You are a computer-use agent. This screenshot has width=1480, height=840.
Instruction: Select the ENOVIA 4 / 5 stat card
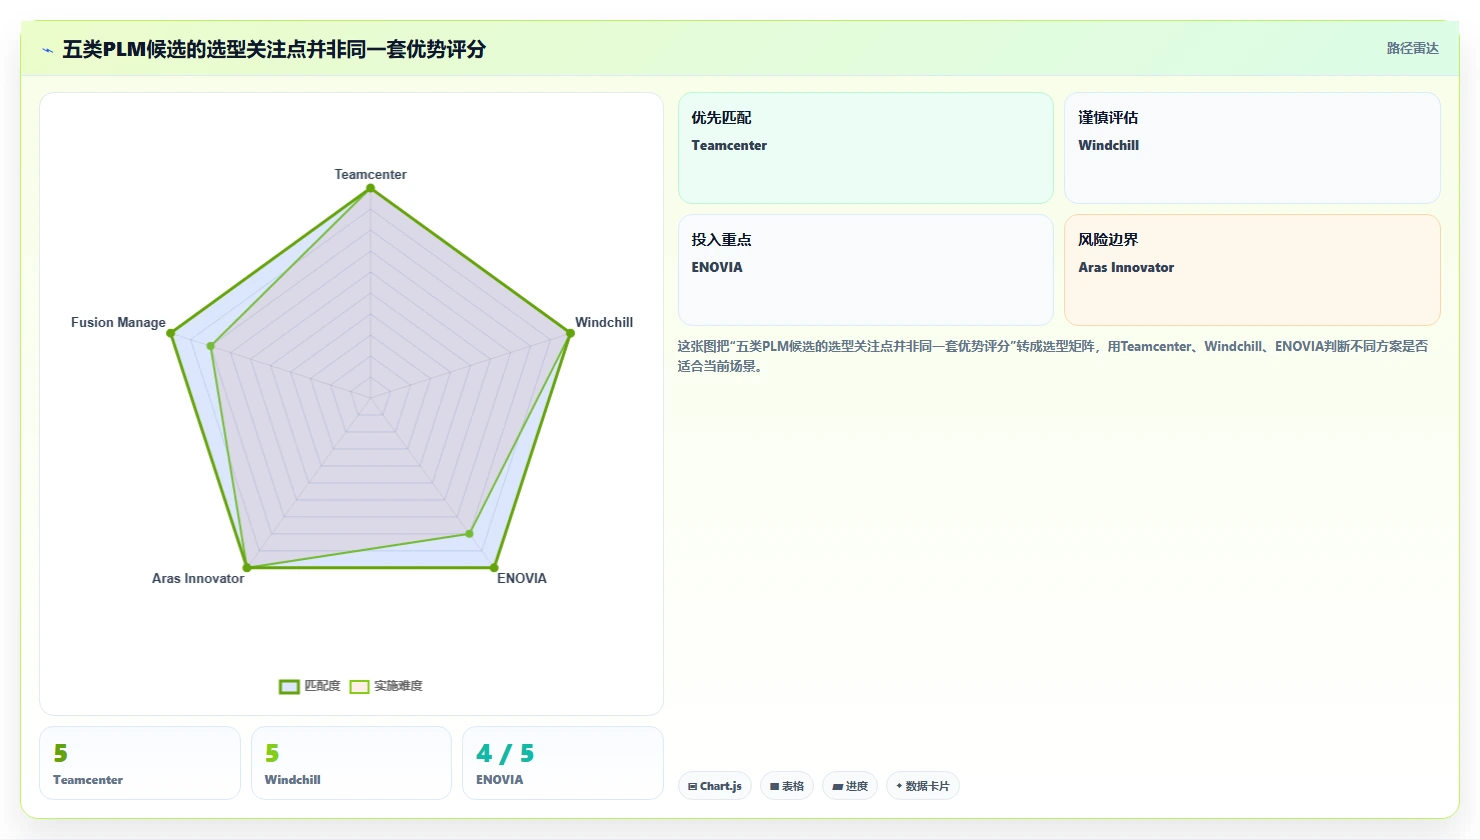coord(563,763)
